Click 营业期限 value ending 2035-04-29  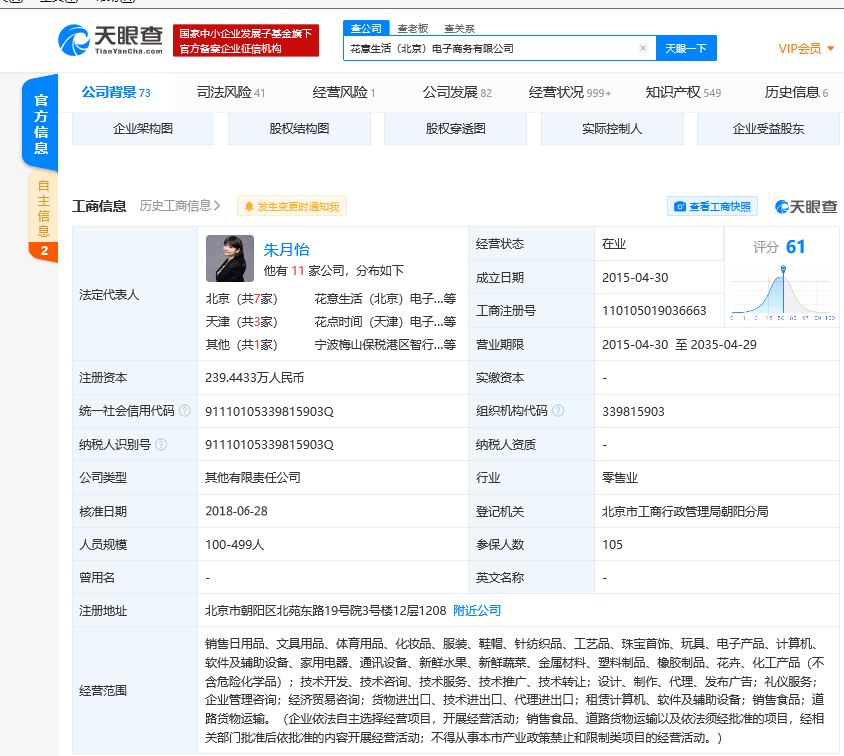pos(679,344)
